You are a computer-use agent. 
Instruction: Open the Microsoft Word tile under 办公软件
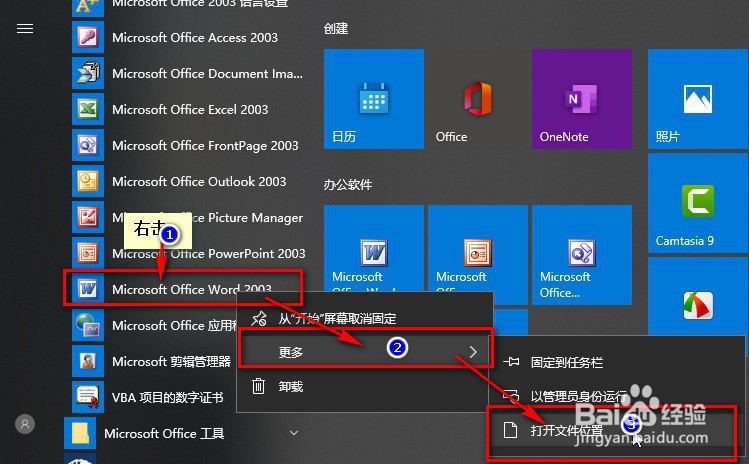click(374, 248)
